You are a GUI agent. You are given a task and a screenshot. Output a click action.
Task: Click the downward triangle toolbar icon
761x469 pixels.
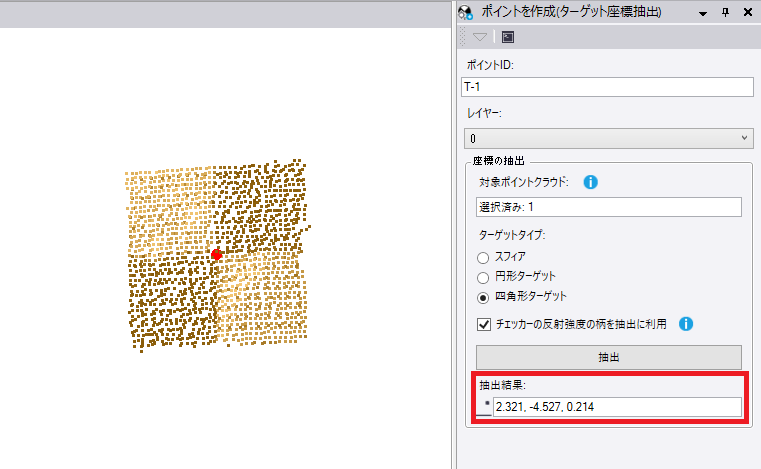click(480, 37)
